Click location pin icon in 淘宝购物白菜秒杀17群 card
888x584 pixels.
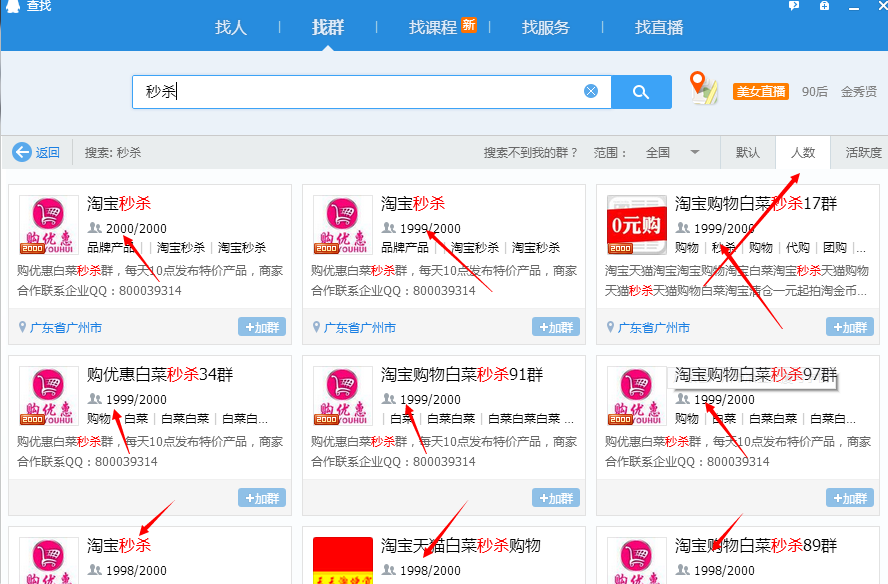pyautogui.click(x=610, y=327)
